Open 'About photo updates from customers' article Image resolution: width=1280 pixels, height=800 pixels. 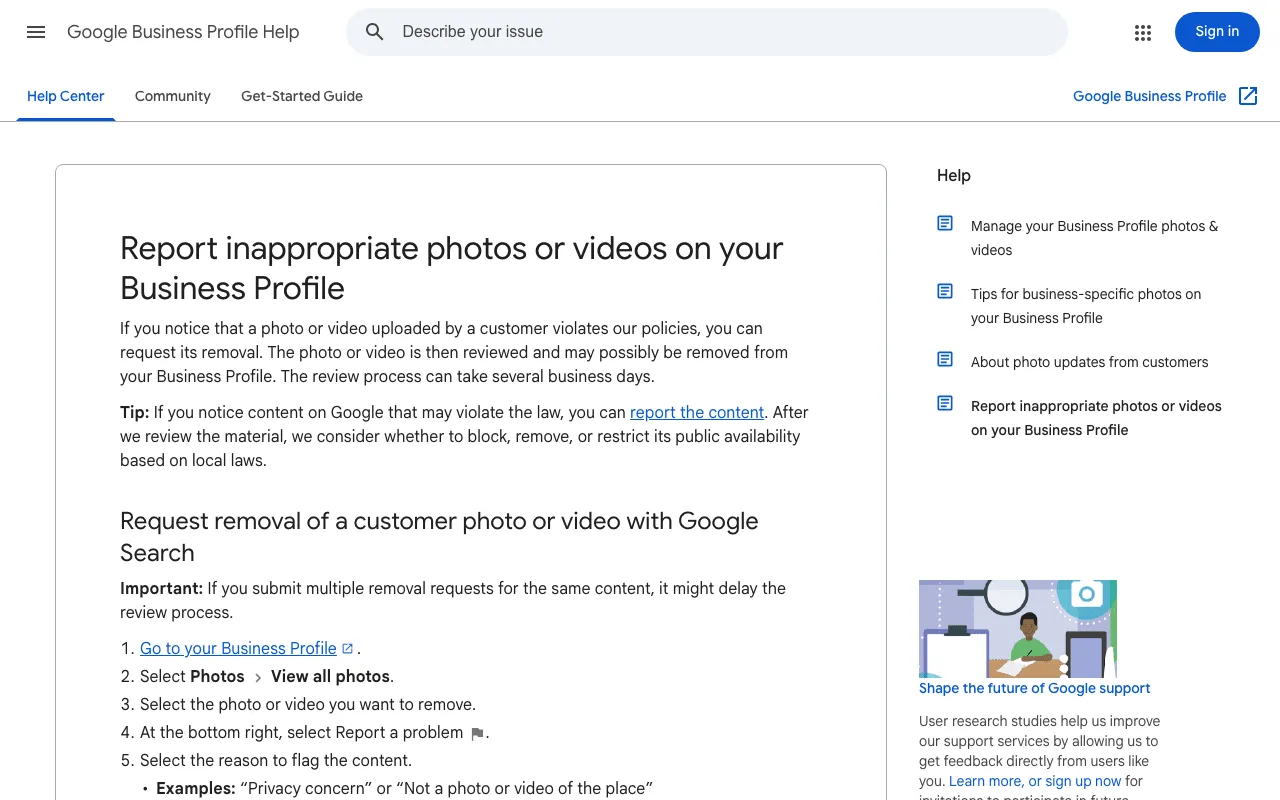click(x=1089, y=362)
